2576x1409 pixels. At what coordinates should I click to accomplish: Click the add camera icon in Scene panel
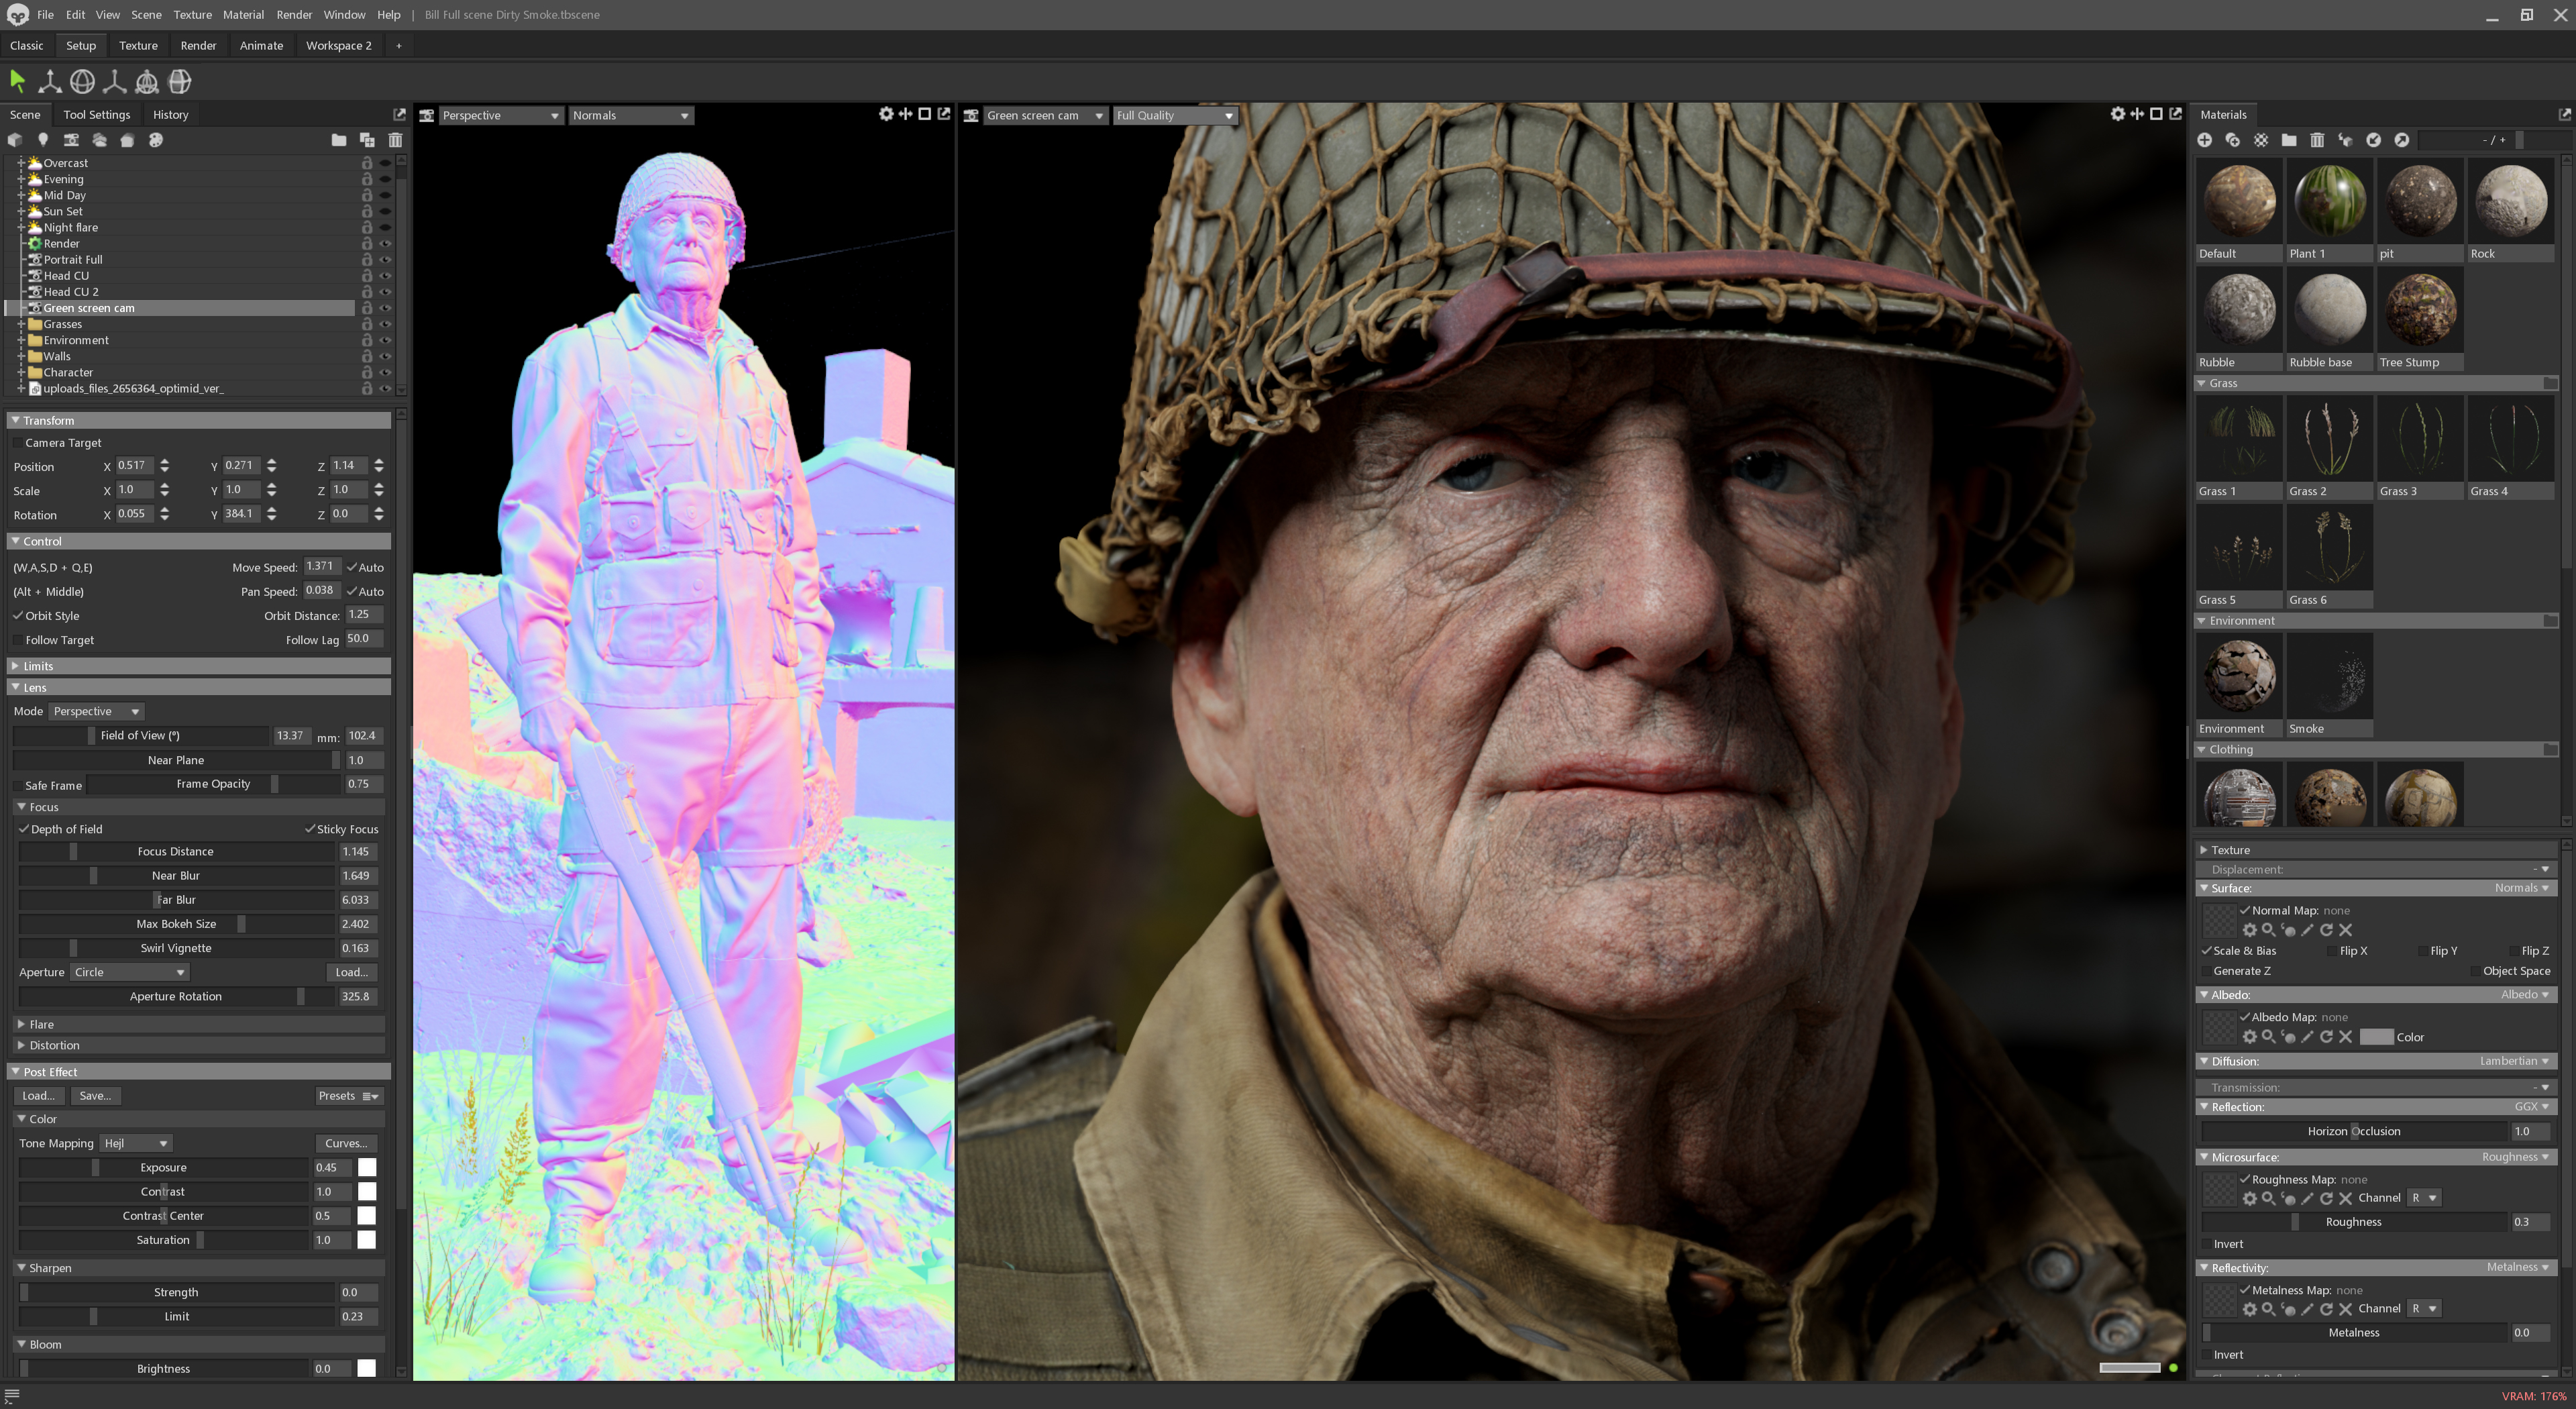click(x=71, y=140)
